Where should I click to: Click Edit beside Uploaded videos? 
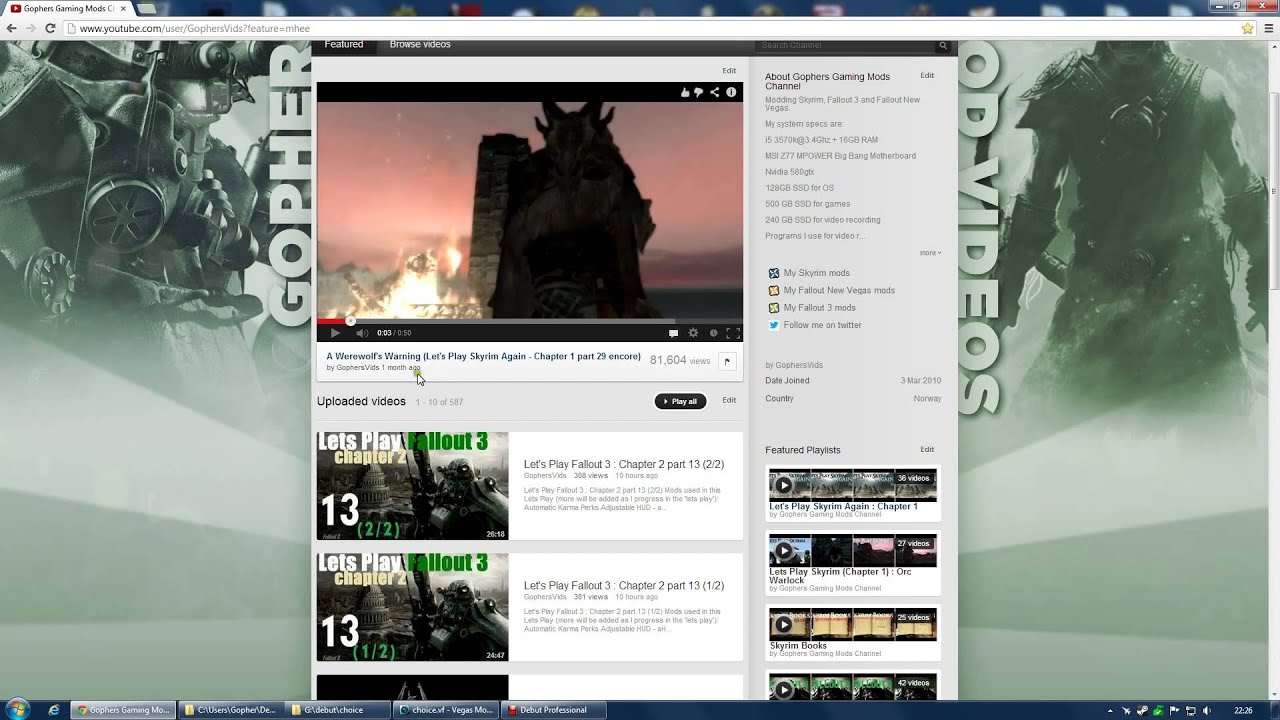tap(729, 400)
